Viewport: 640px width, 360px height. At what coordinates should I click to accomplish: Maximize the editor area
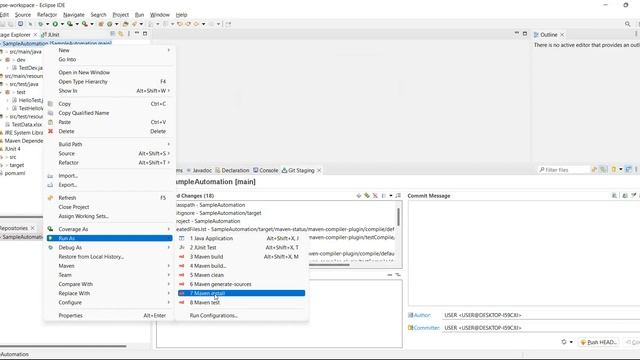click(x=525, y=33)
